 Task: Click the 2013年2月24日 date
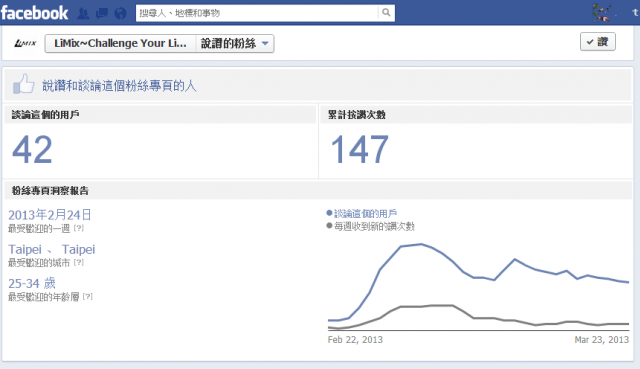click(x=50, y=215)
